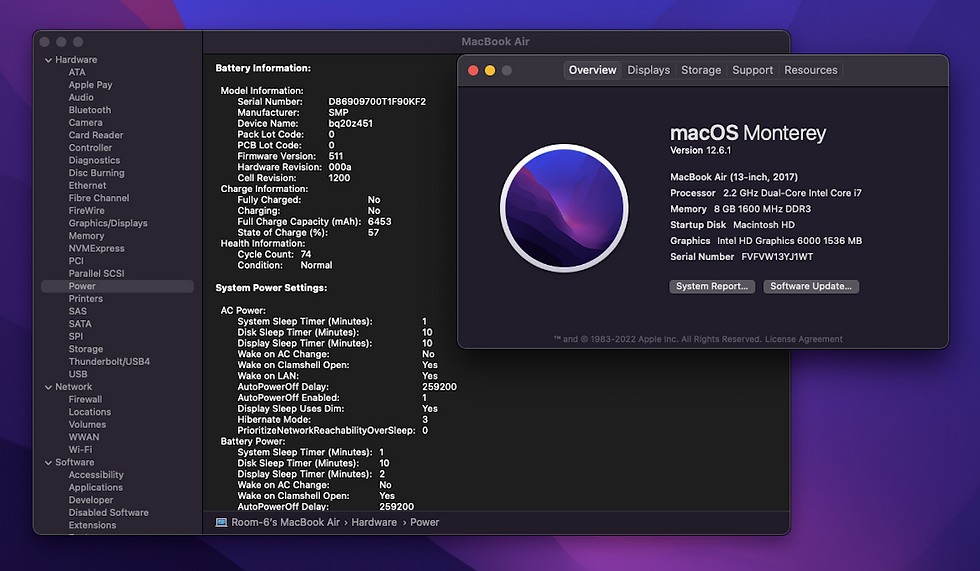The height and width of the screenshot is (571, 980).
Task: Select WWAN under Network
Action: click(84, 437)
